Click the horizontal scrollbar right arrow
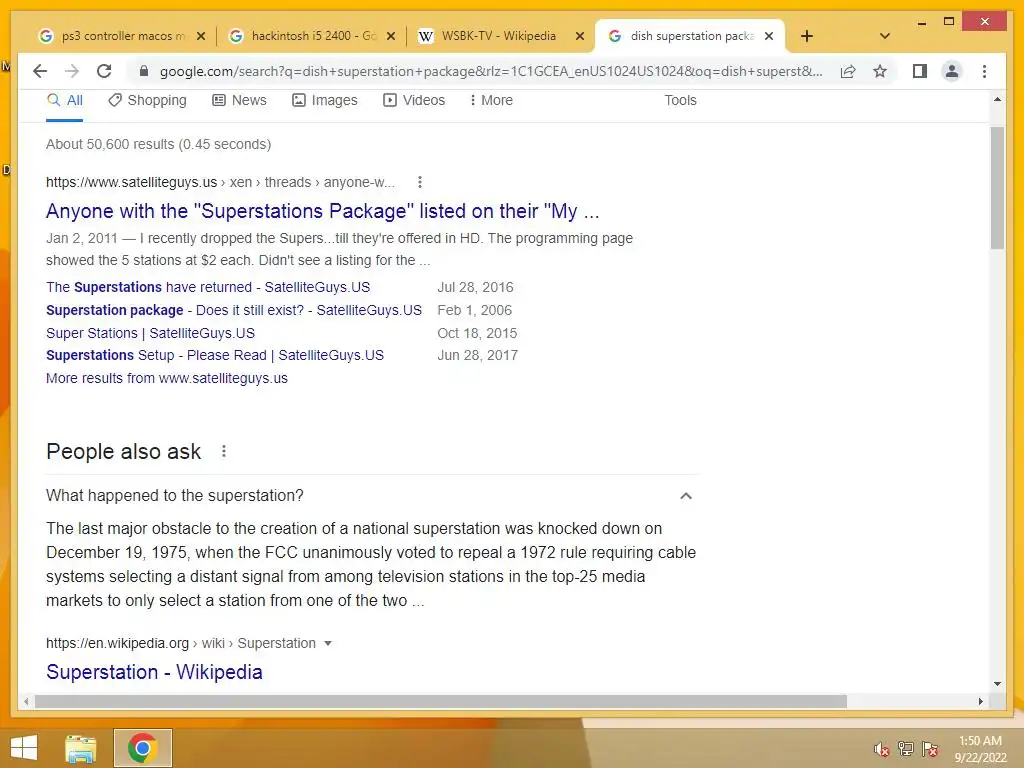The image size is (1024, 768). click(x=980, y=701)
